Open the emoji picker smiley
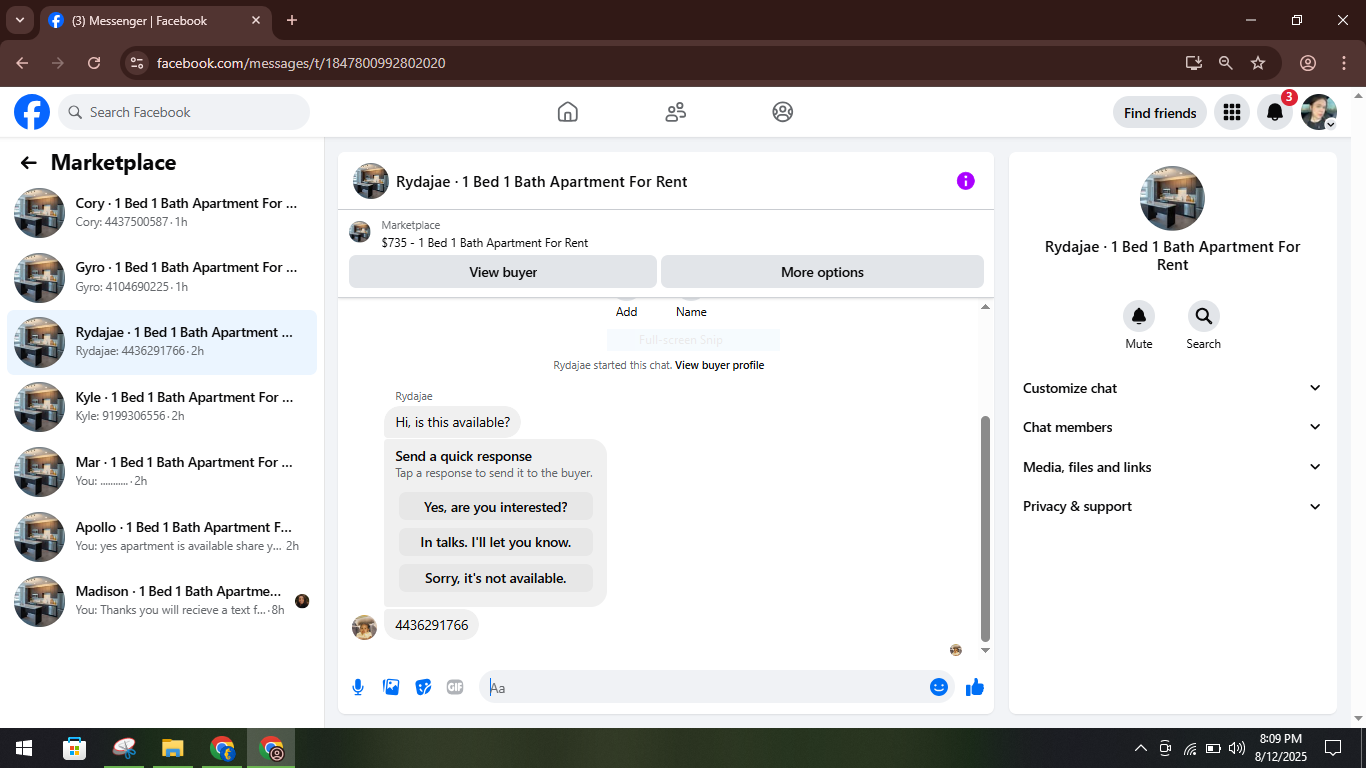The height and width of the screenshot is (768, 1366). [x=938, y=687]
